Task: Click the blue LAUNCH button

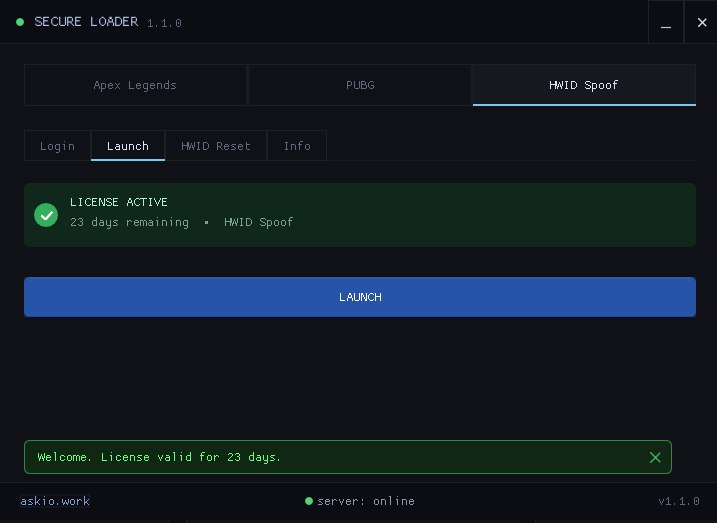Action: point(360,297)
